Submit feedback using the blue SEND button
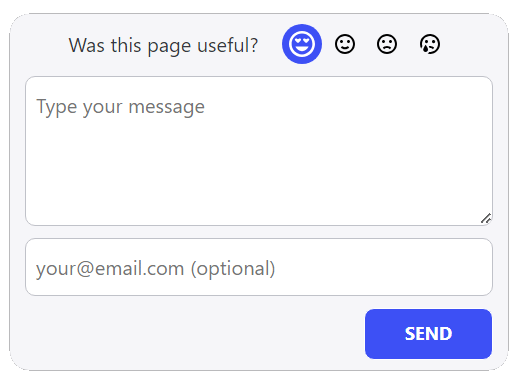520x385 pixels. (x=428, y=334)
